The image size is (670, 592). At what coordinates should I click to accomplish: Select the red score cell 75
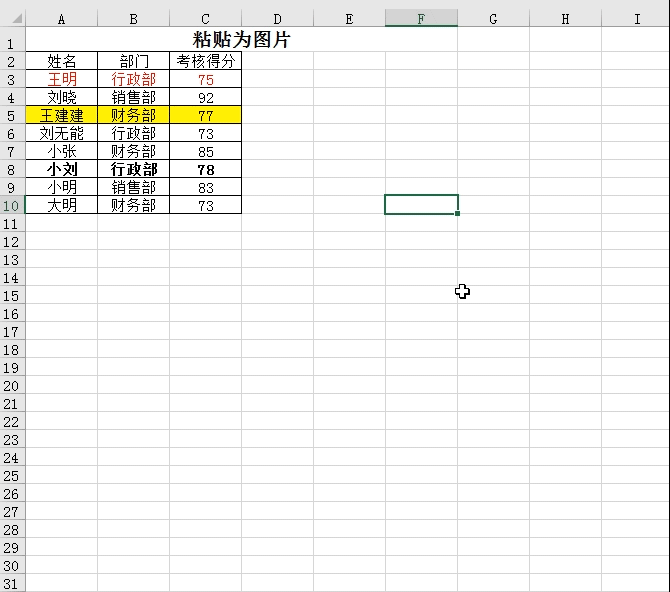(x=206, y=79)
